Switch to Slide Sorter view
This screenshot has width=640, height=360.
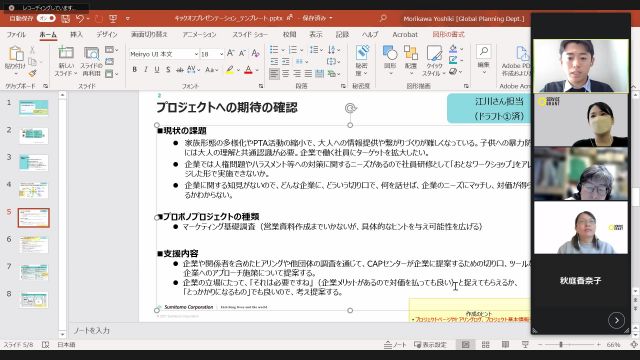(485, 344)
